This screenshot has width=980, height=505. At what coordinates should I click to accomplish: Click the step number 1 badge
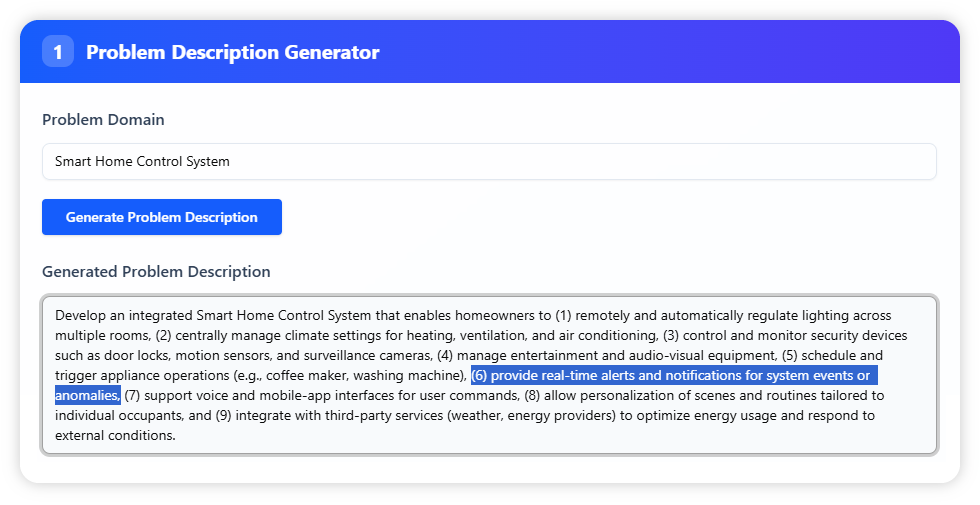pos(58,52)
